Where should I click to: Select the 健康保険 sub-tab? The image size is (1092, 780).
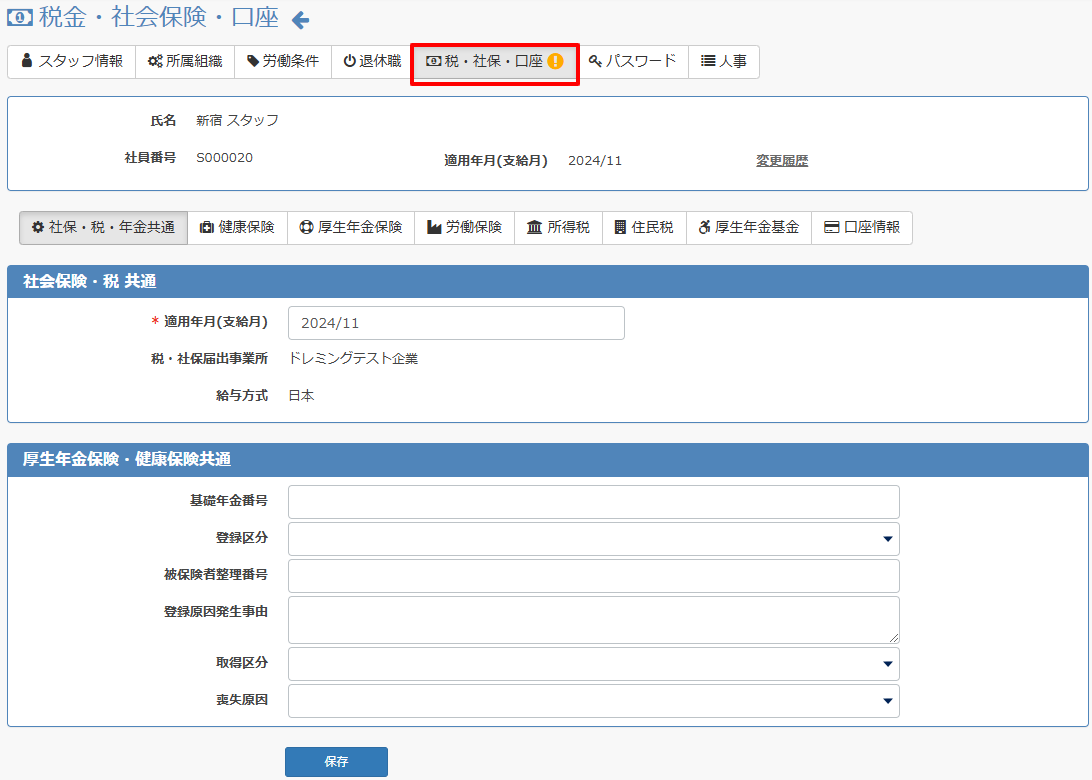(x=237, y=227)
